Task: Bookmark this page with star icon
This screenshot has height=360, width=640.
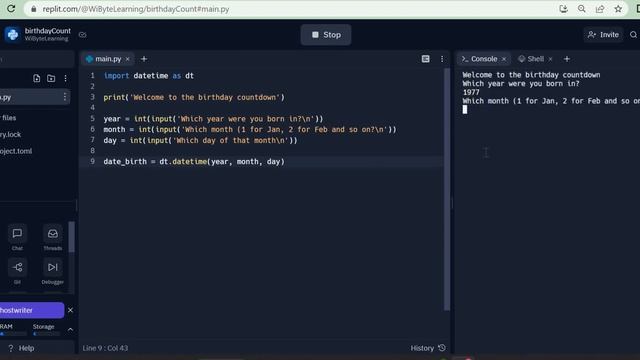Action: point(618,9)
